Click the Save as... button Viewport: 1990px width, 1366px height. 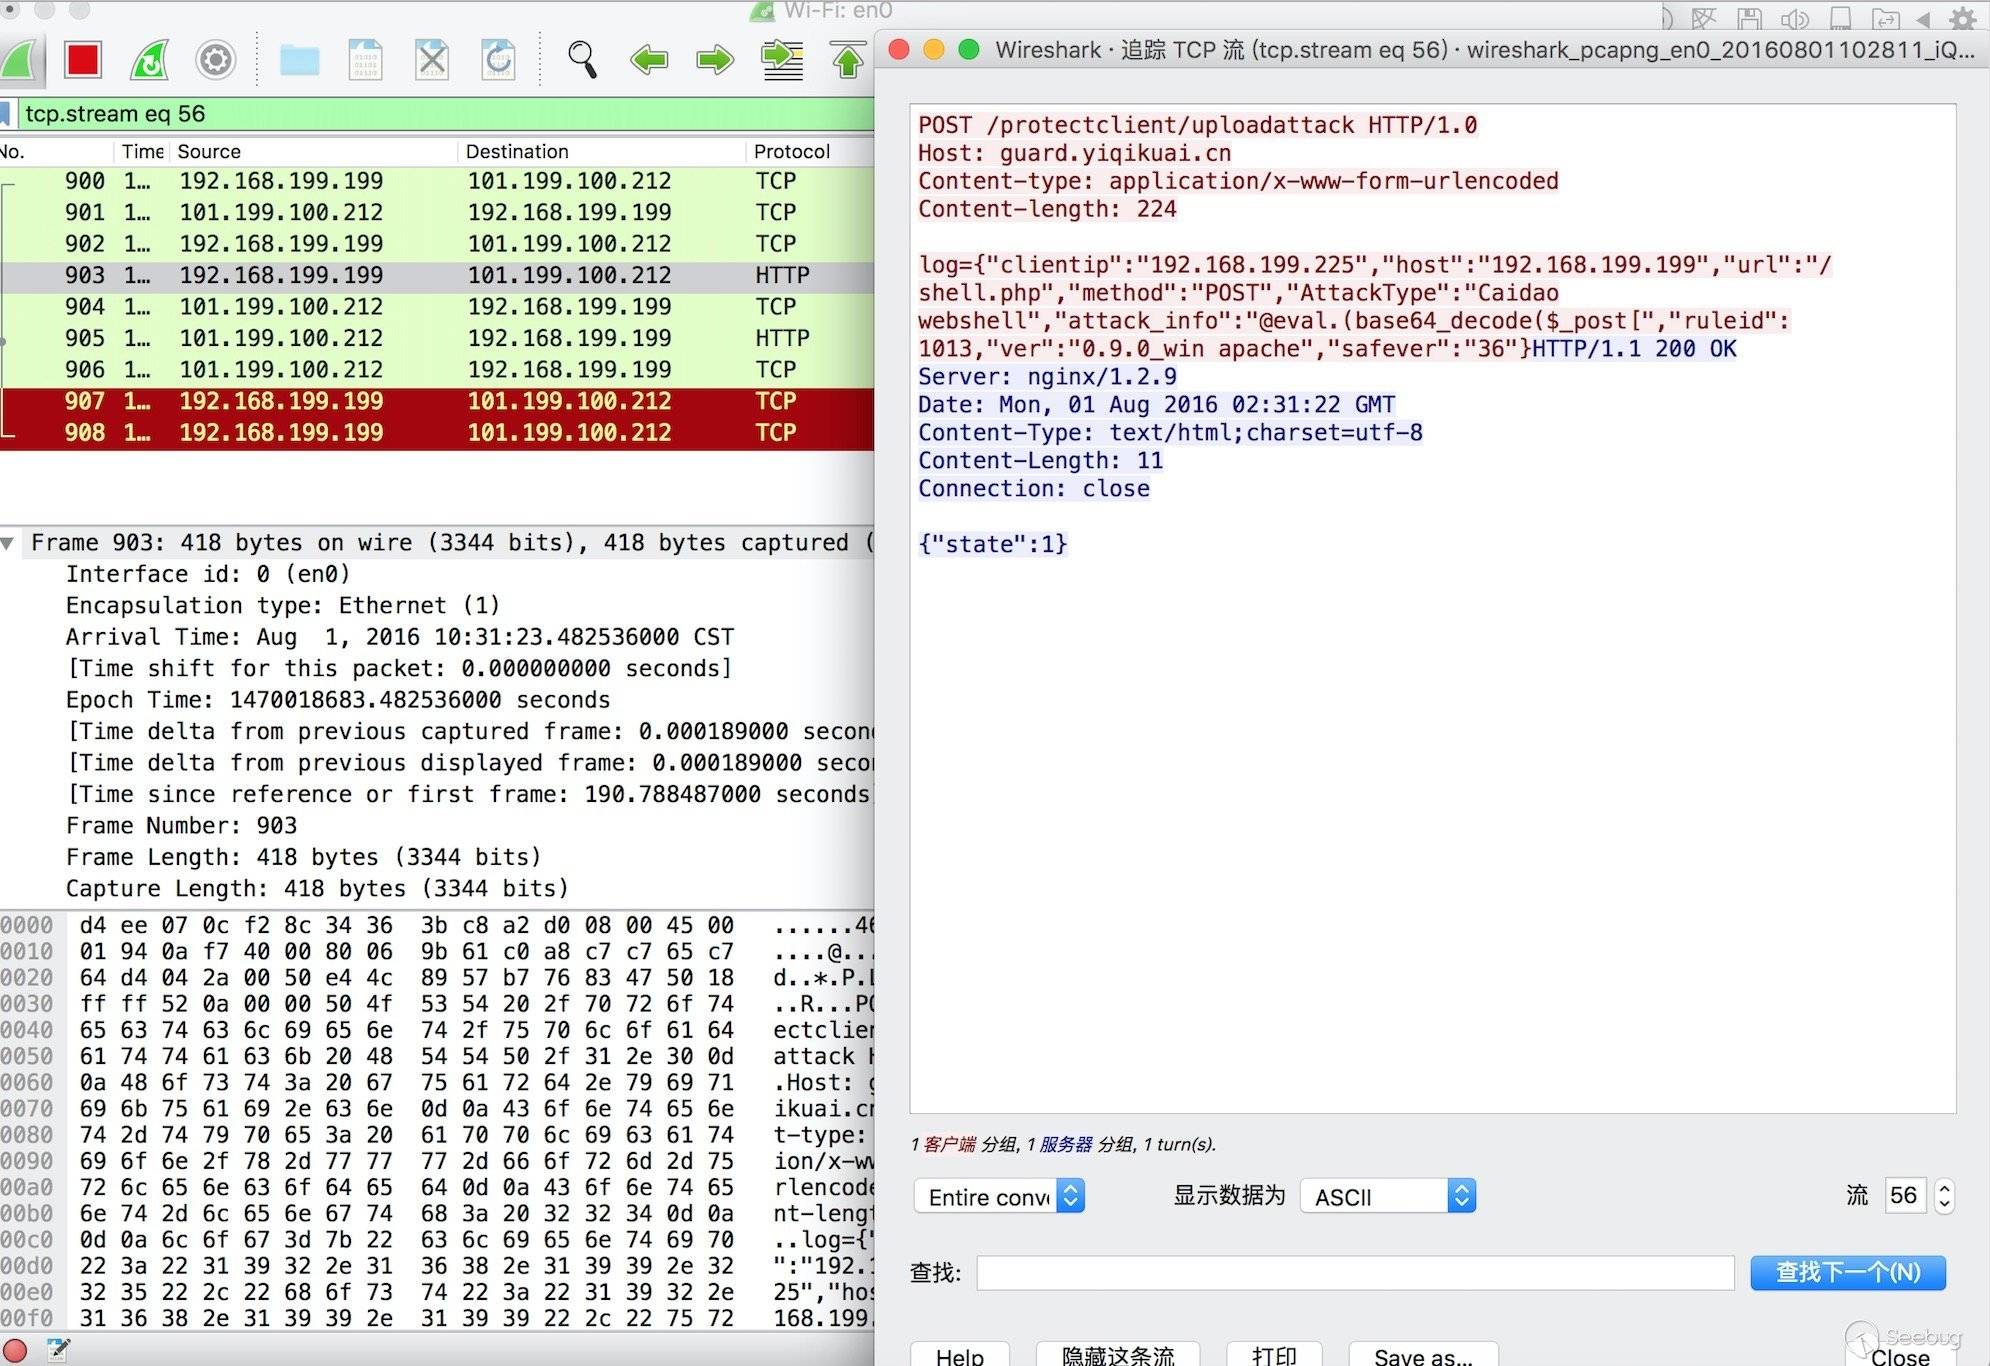(1422, 1355)
